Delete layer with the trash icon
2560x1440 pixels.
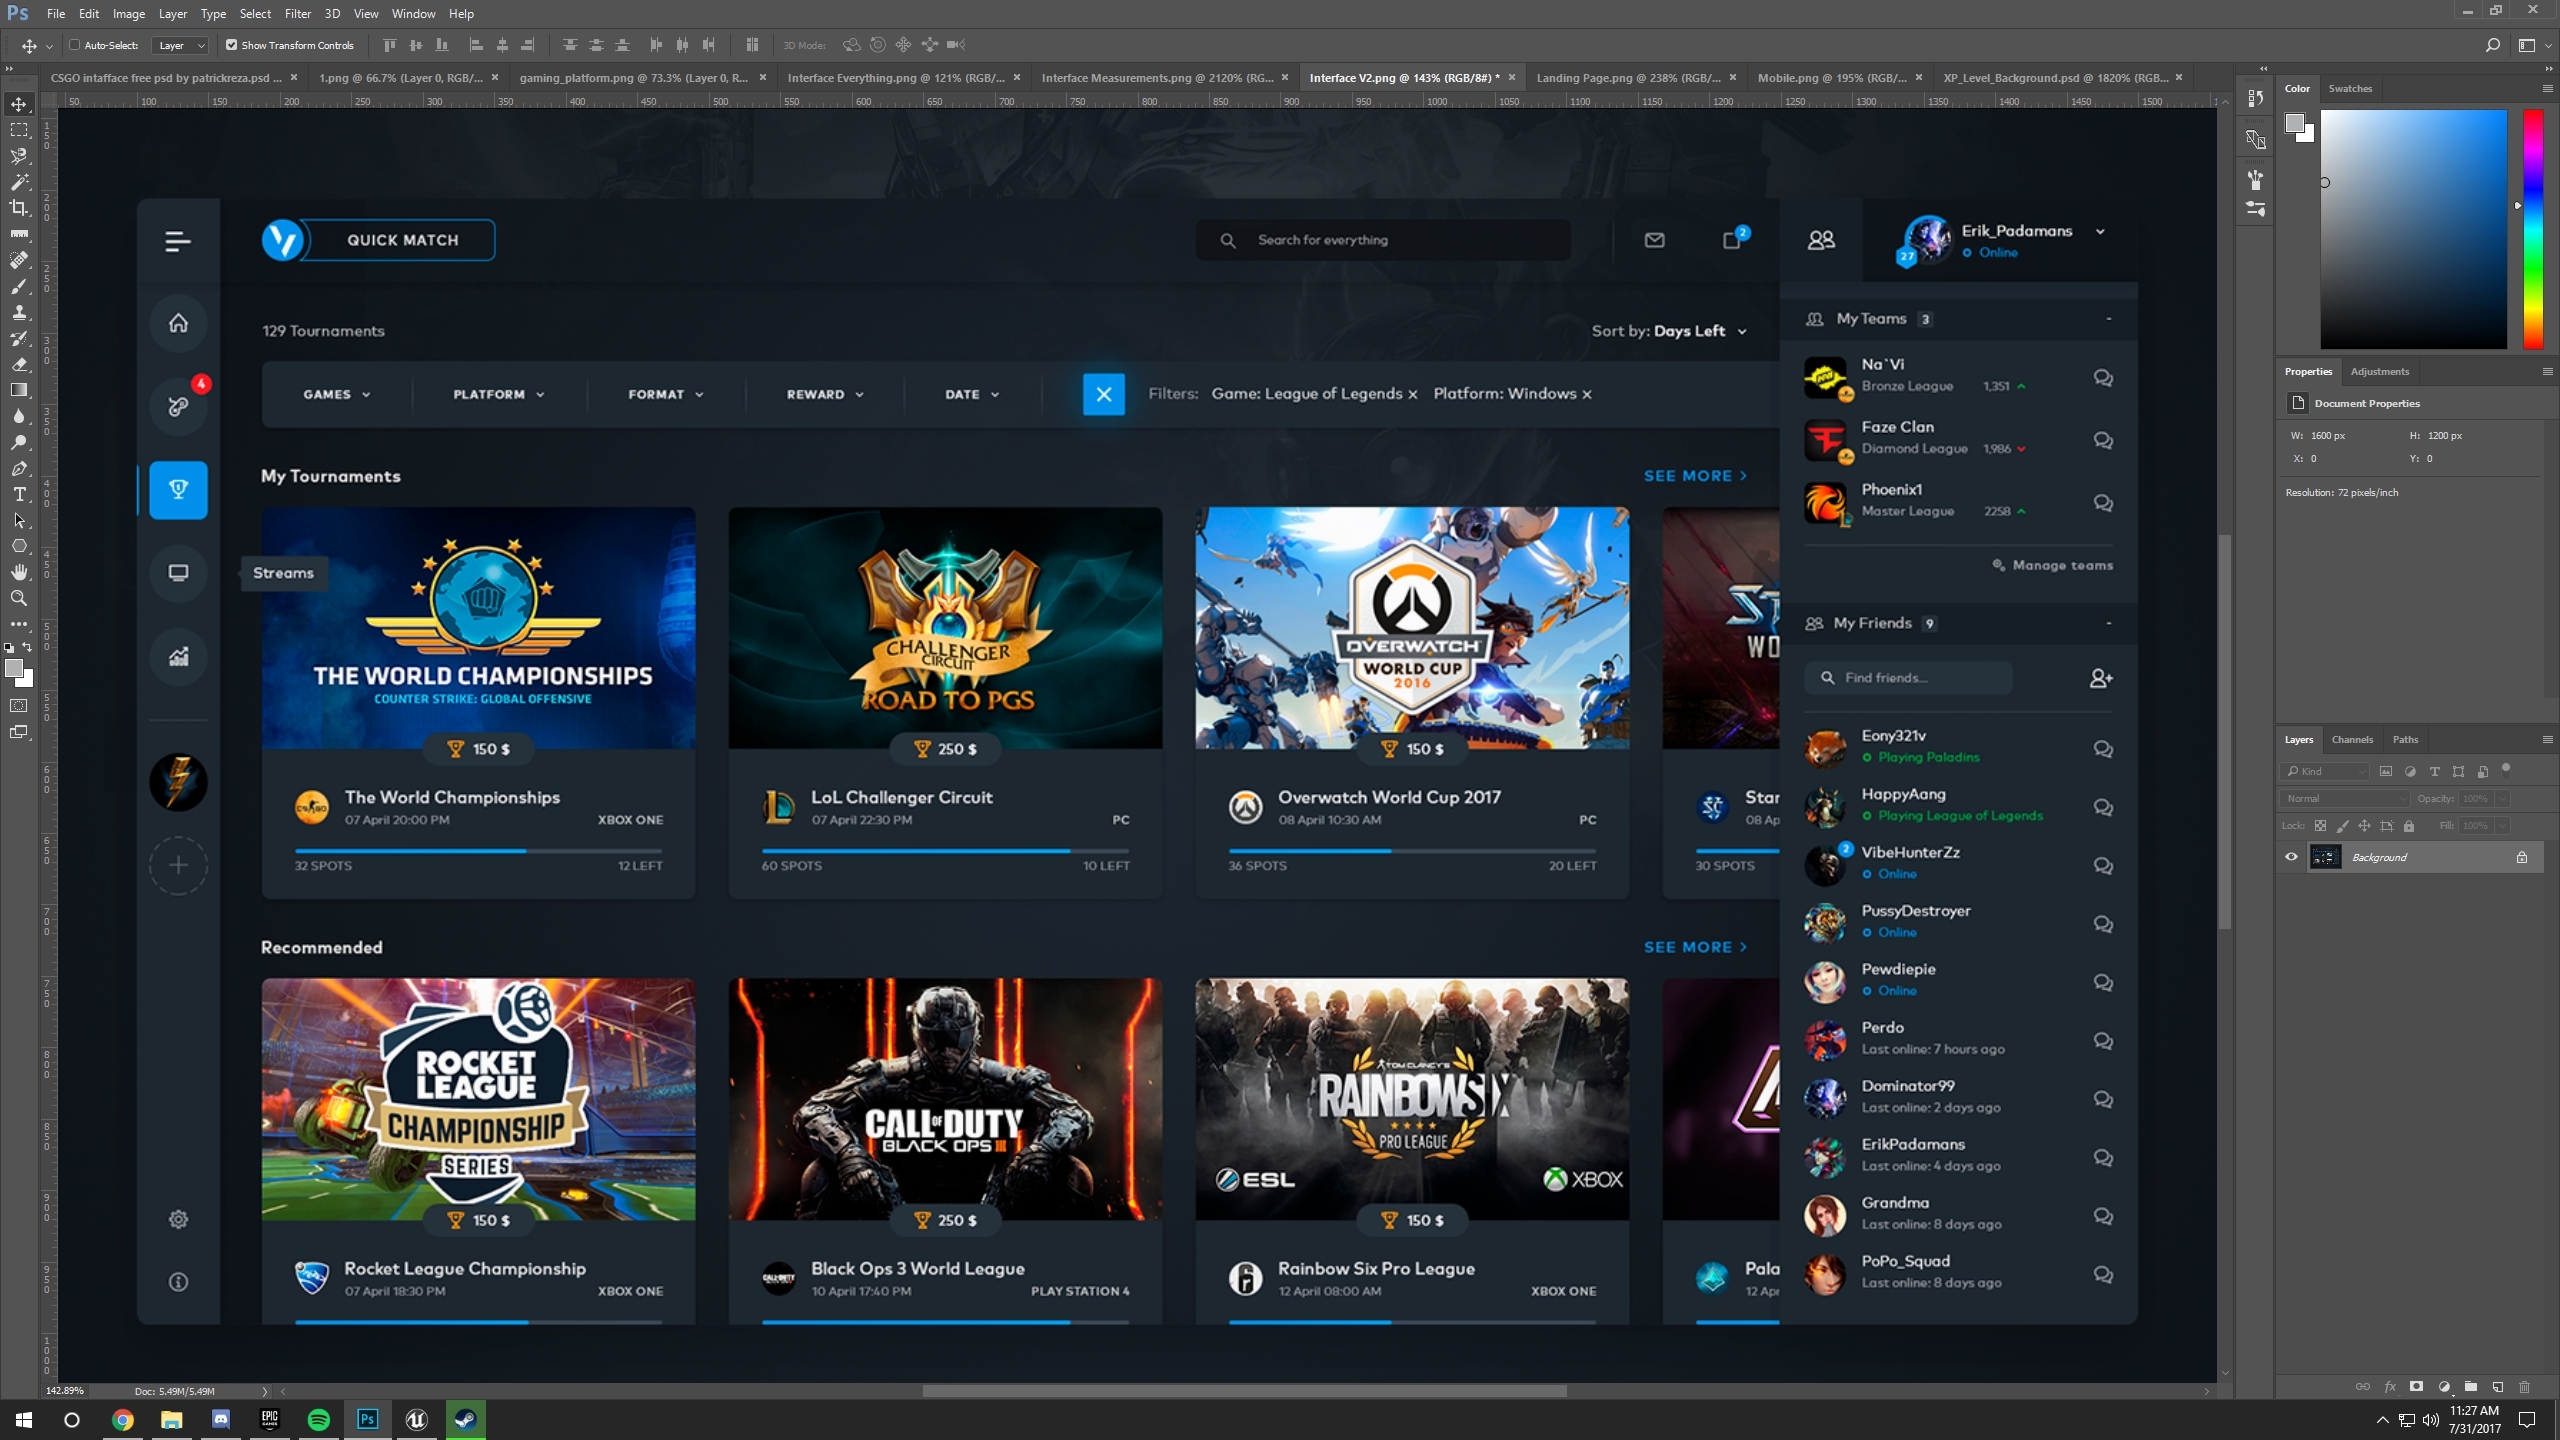pos(2524,1387)
